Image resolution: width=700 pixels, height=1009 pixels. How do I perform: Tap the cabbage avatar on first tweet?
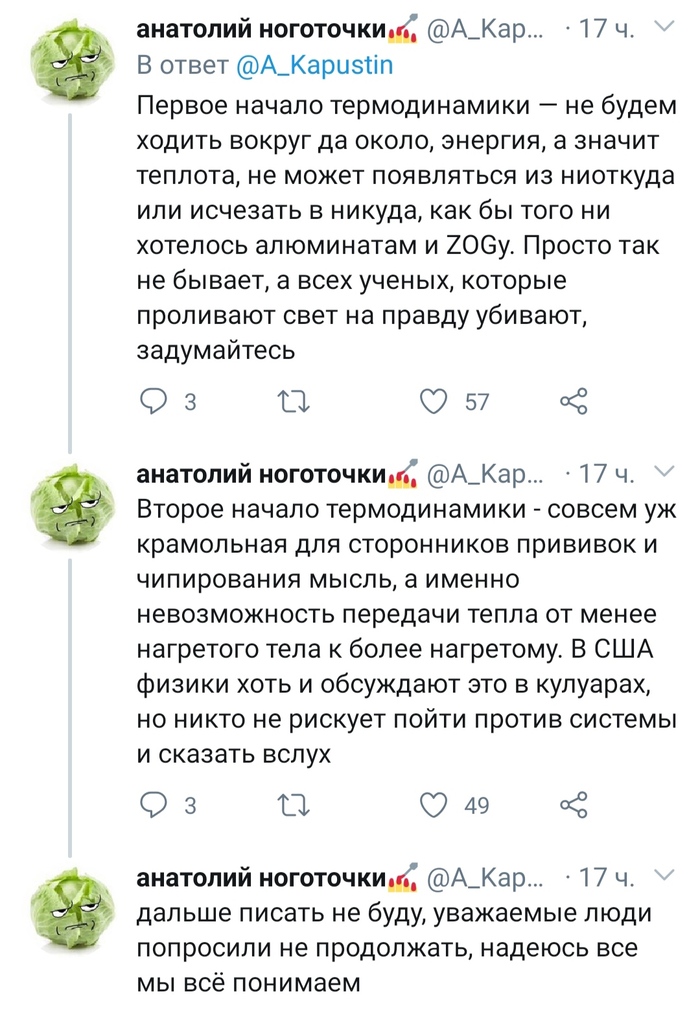pyautogui.click(x=68, y=64)
